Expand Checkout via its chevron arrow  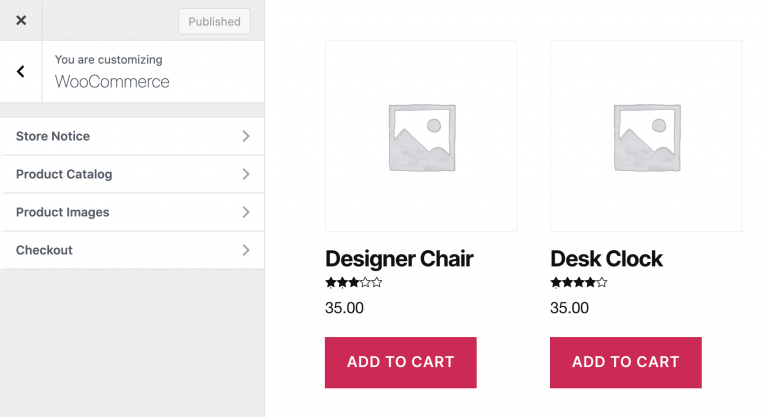tap(246, 250)
